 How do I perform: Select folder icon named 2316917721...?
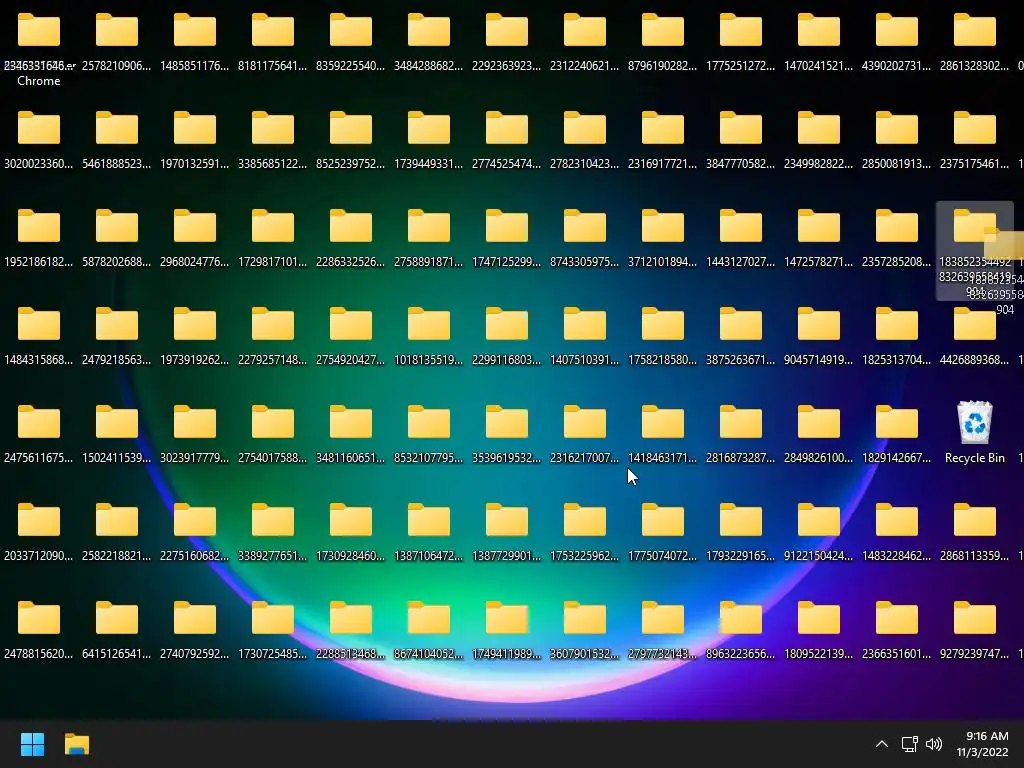(663, 129)
